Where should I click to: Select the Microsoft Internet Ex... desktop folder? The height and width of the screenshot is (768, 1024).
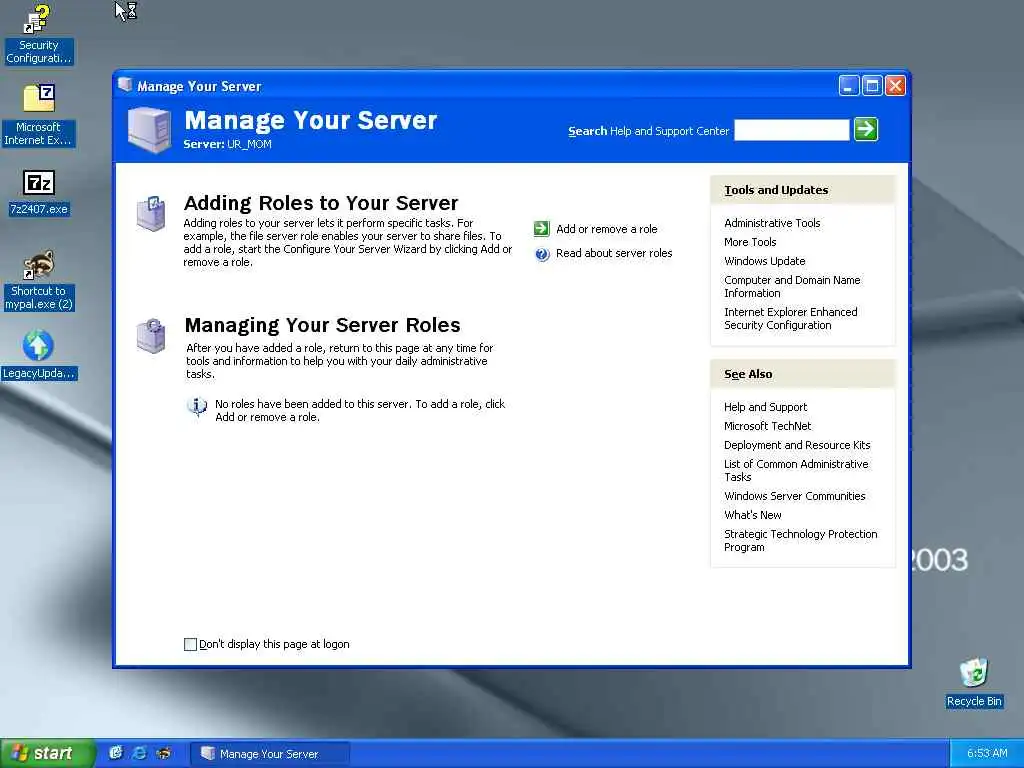pyautogui.click(x=39, y=115)
